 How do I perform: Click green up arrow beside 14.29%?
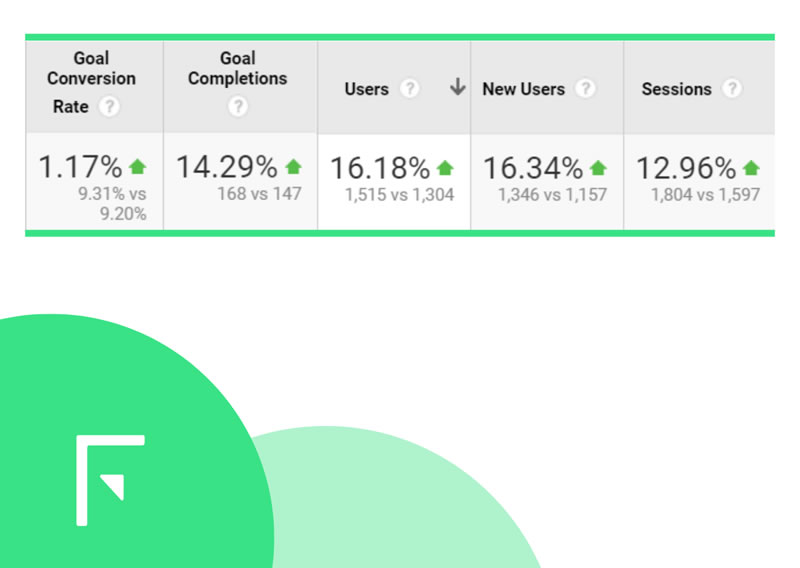pos(293,166)
